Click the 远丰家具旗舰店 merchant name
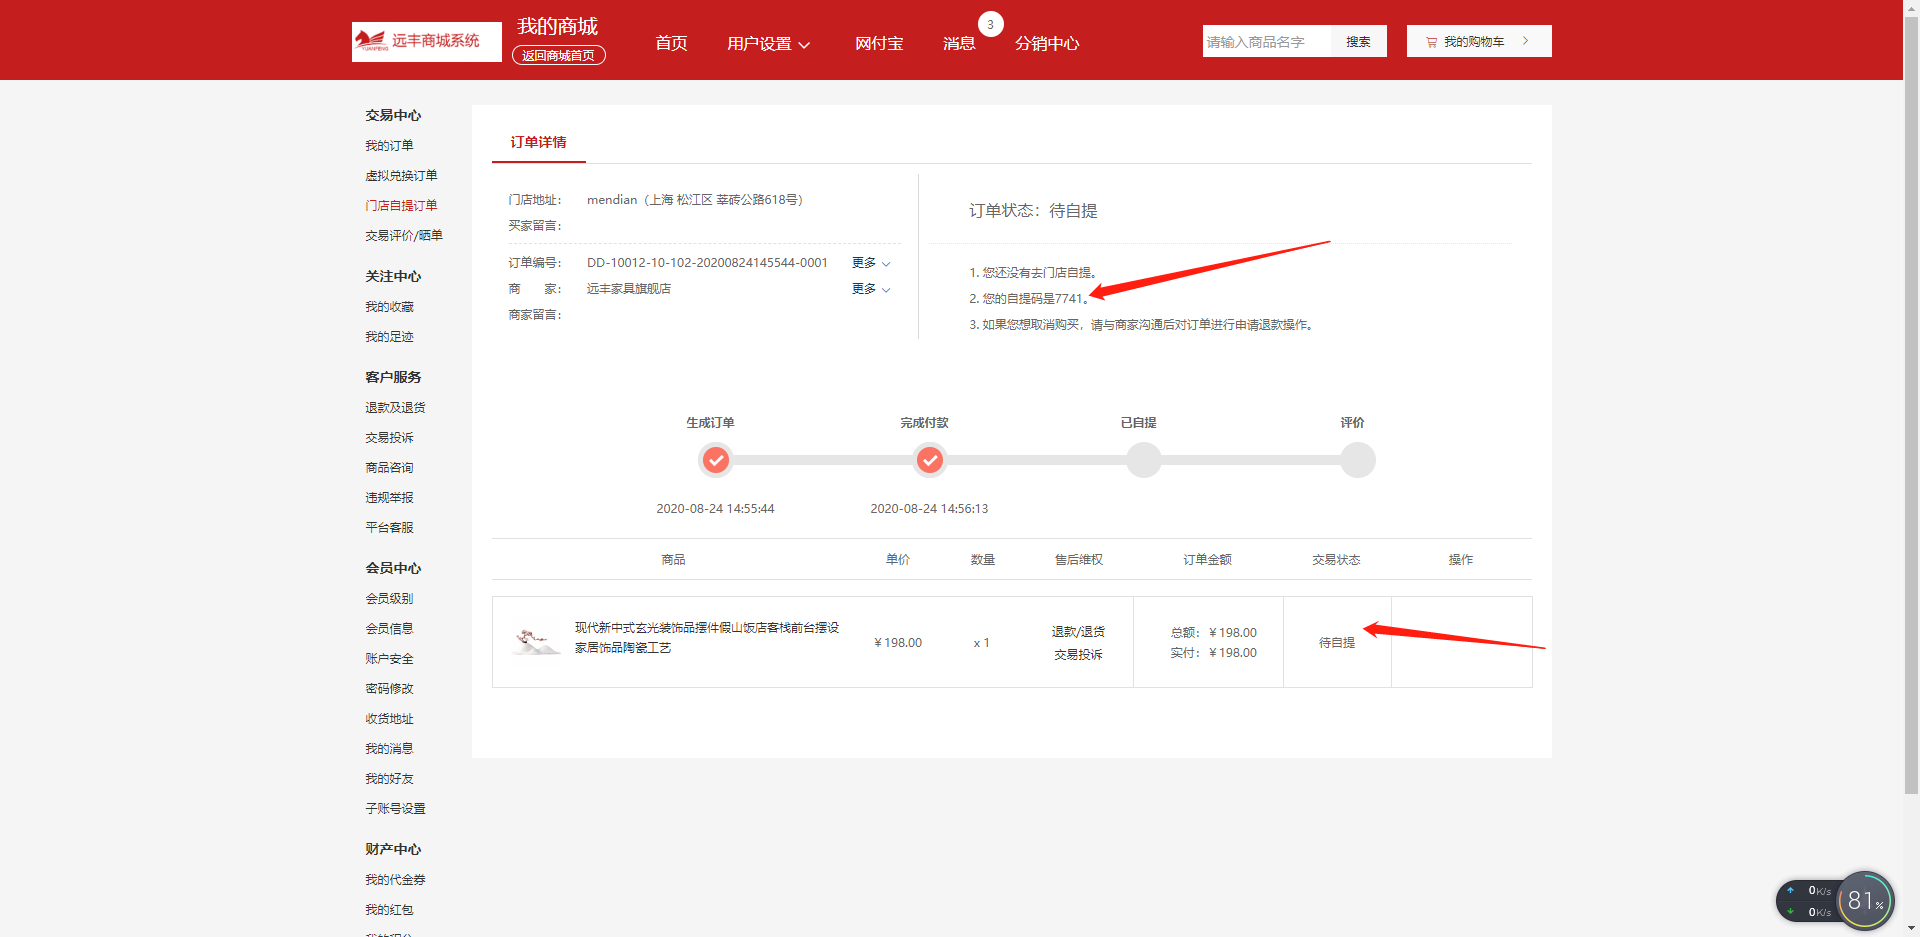Image resolution: width=1920 pixels, height=937 pixels. (629, 289)
